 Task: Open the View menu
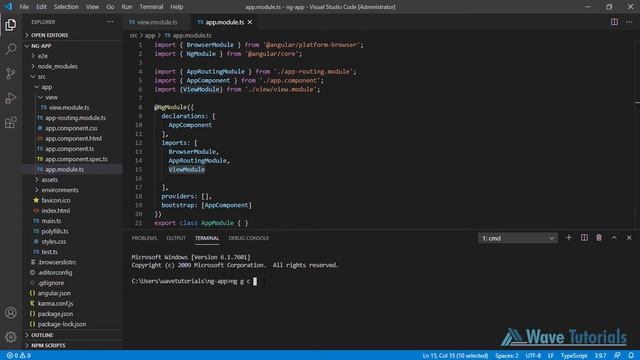coord(92,7)
